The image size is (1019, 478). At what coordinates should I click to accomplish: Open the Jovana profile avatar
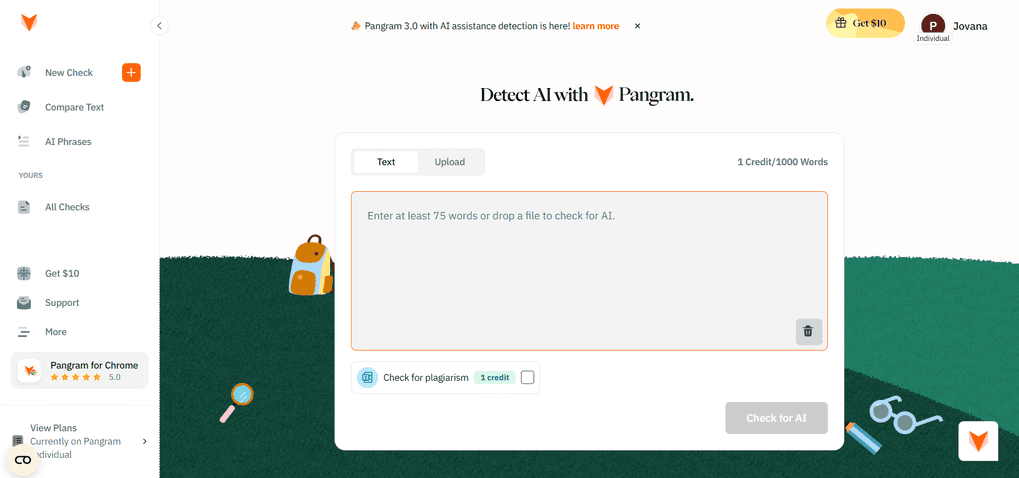click(933, 26)
